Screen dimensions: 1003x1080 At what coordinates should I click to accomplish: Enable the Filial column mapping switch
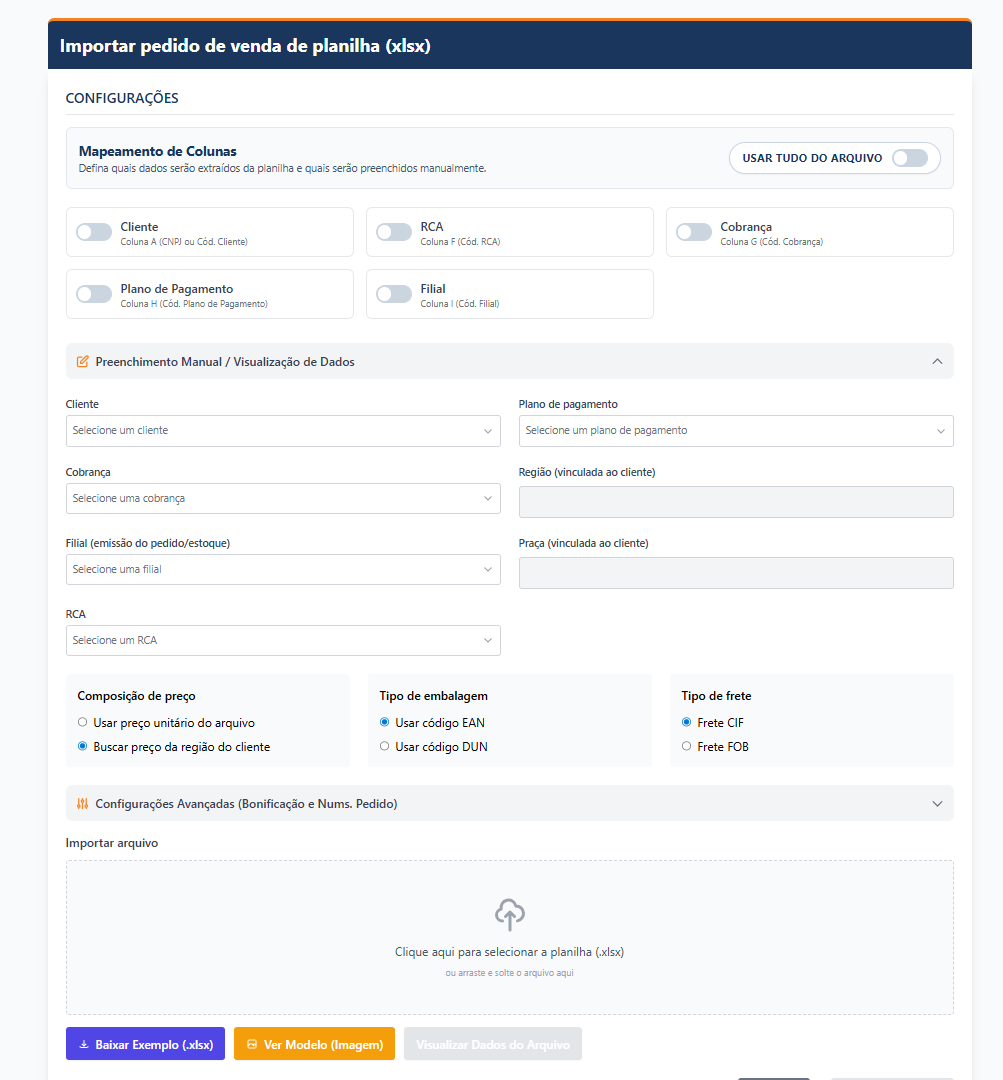pyautogui.click(x=392, y=293)
